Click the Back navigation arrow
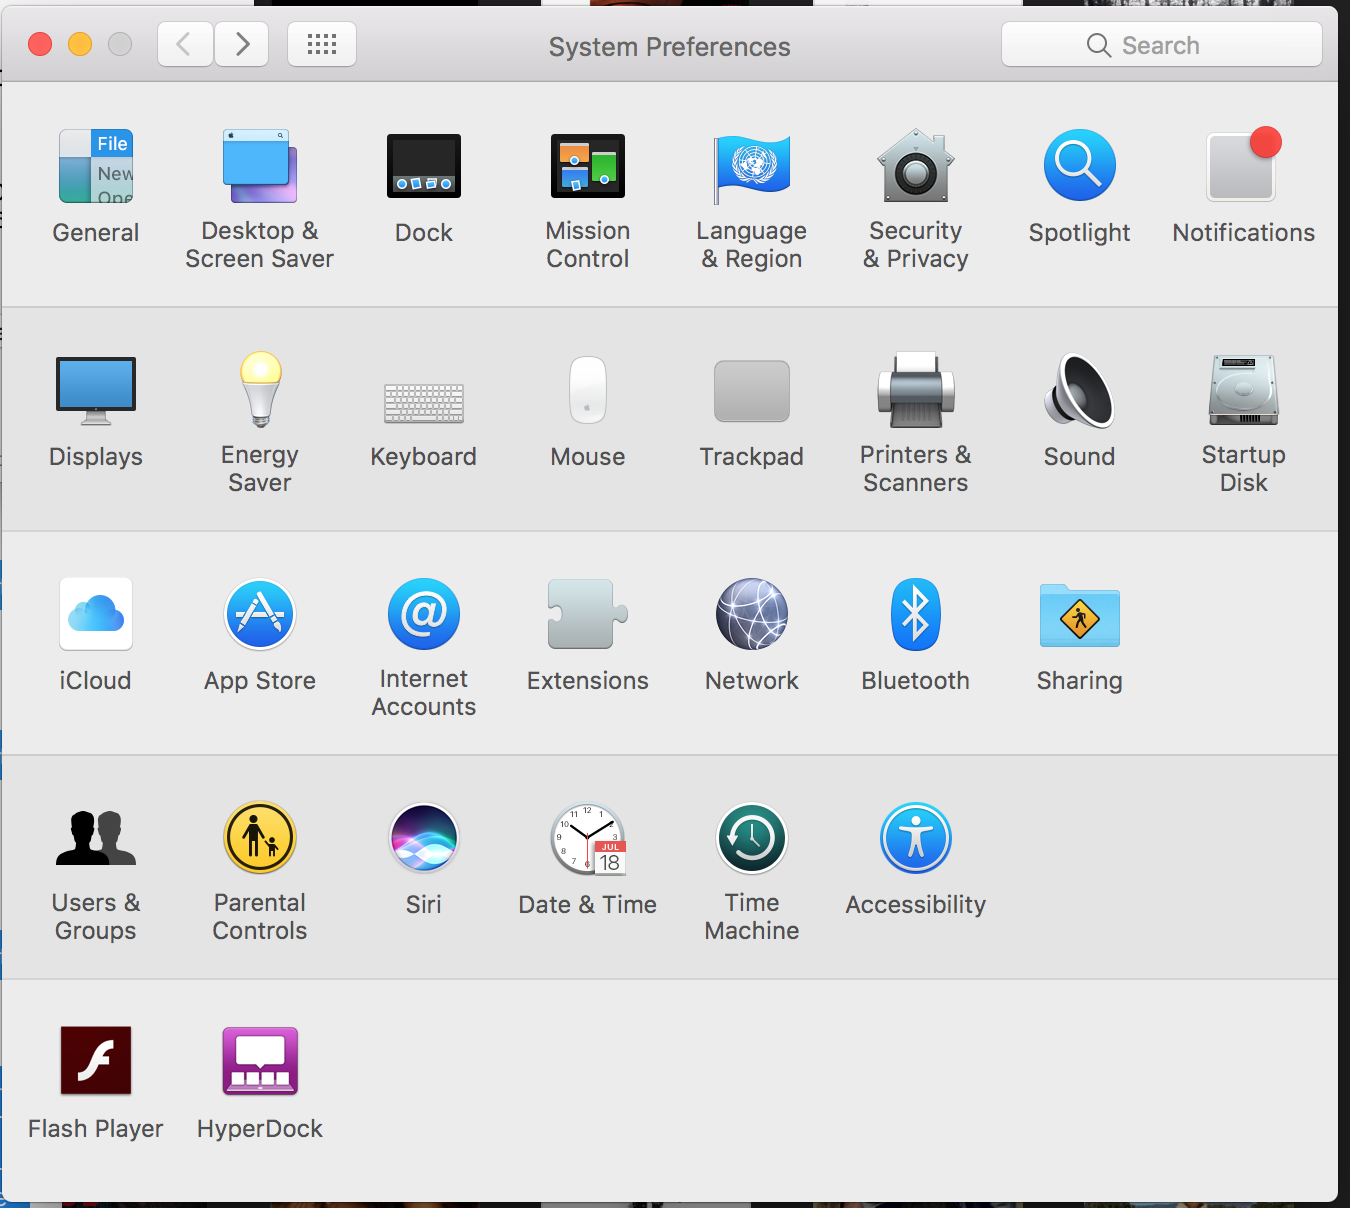The width and height of the screenshot is (1350, 1208). (185, 44)
